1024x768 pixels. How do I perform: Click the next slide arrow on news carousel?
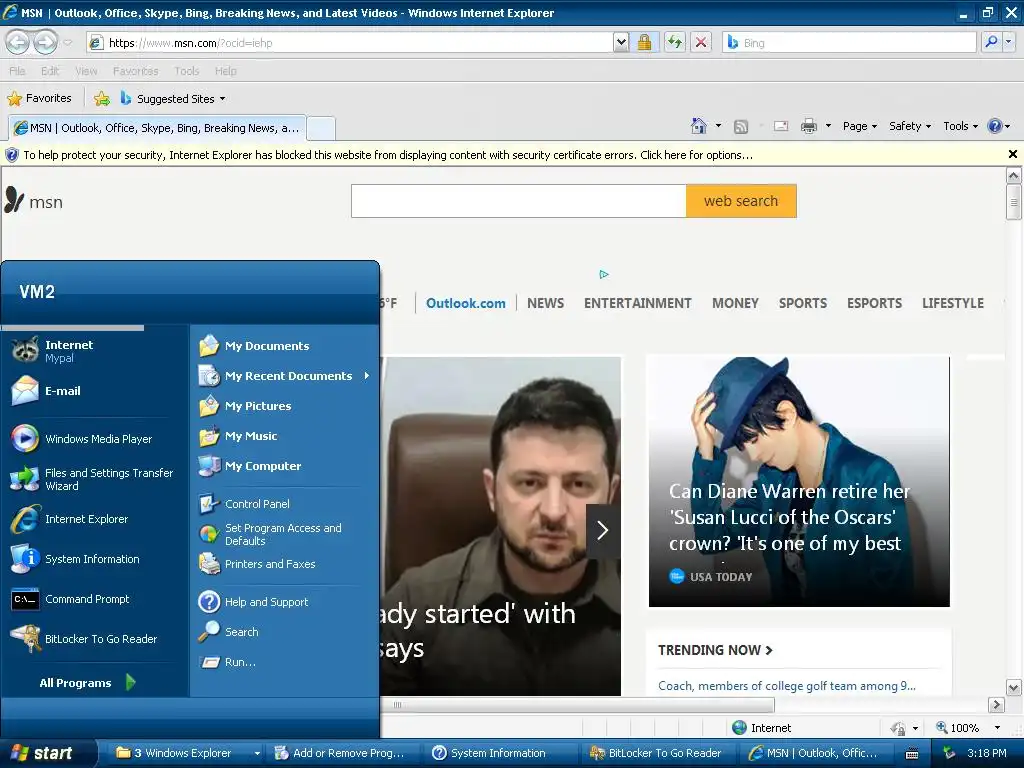602,530
